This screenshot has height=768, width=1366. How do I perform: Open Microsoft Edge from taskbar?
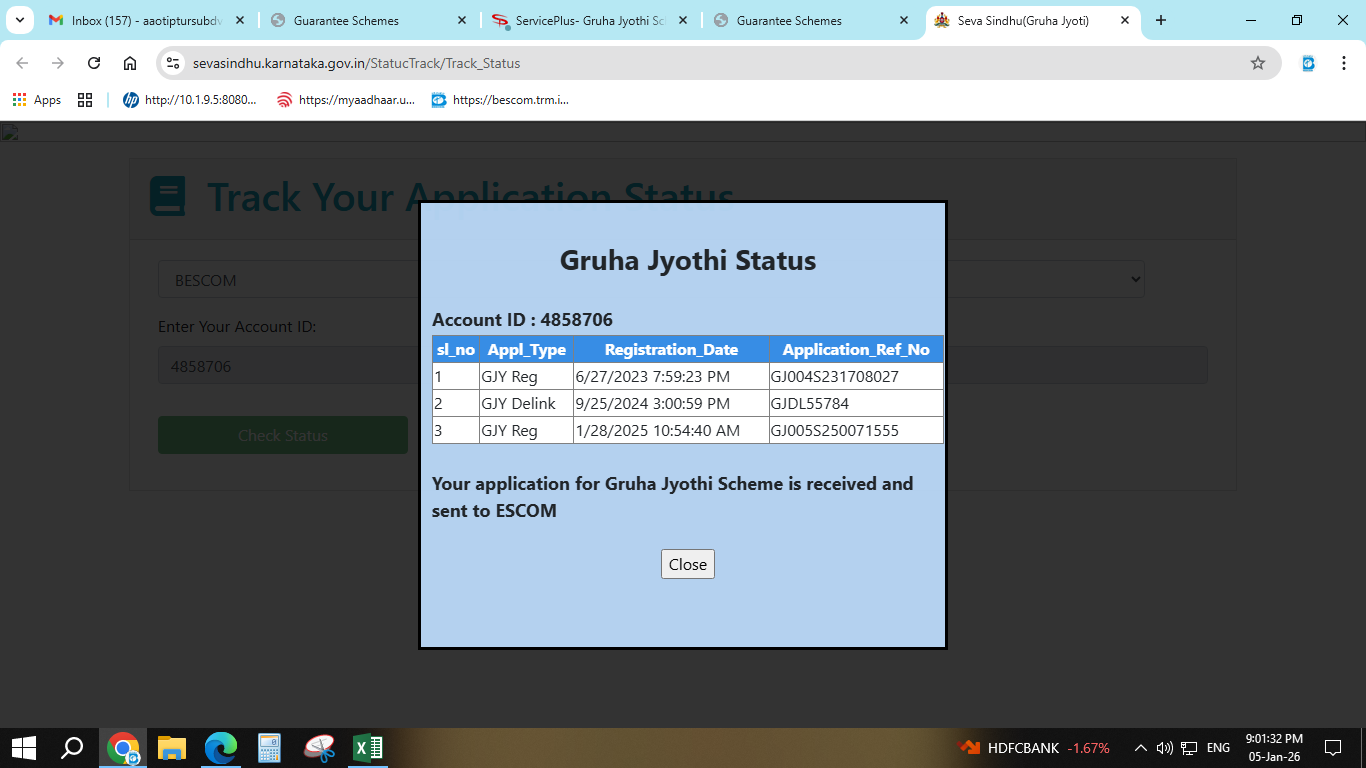pyautogui.click(x=221, y=747)
